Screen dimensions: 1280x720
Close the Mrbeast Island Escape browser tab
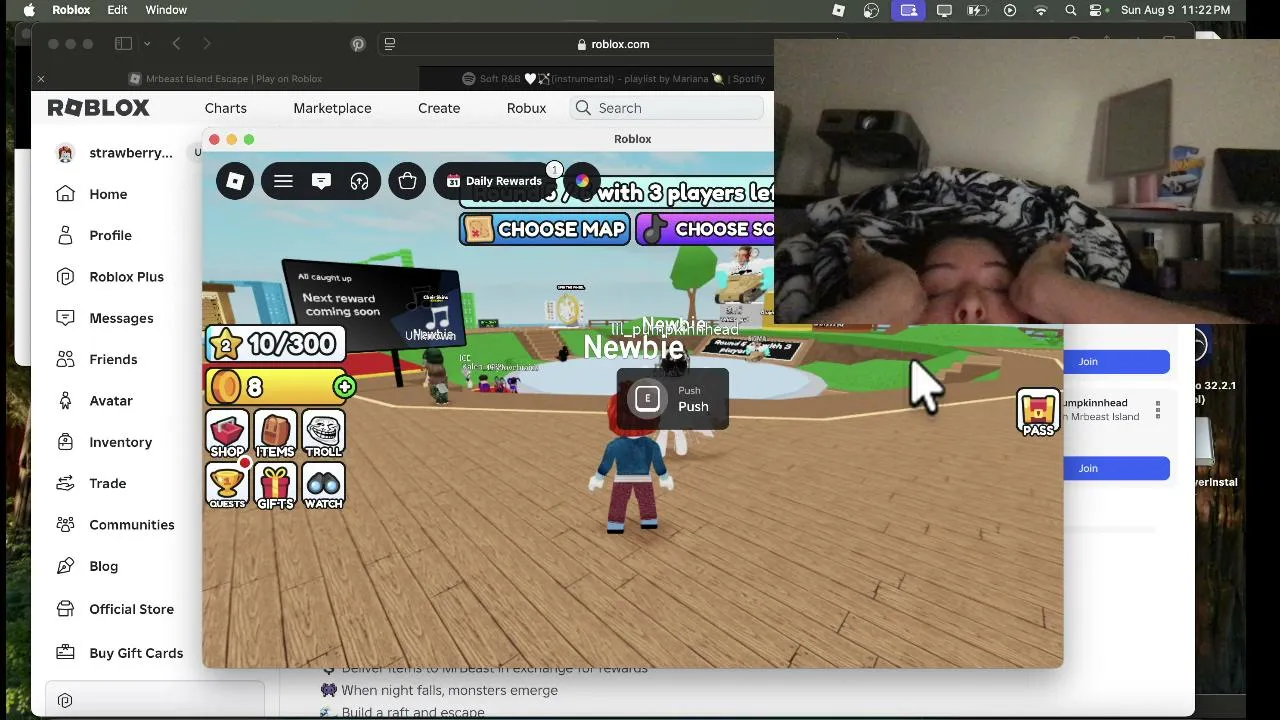click(41, 79)
